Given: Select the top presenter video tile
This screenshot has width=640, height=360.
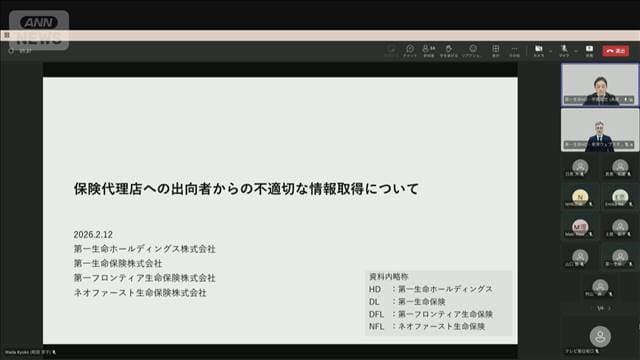Looking at the screenshot, I should click(x=600, y=85).
